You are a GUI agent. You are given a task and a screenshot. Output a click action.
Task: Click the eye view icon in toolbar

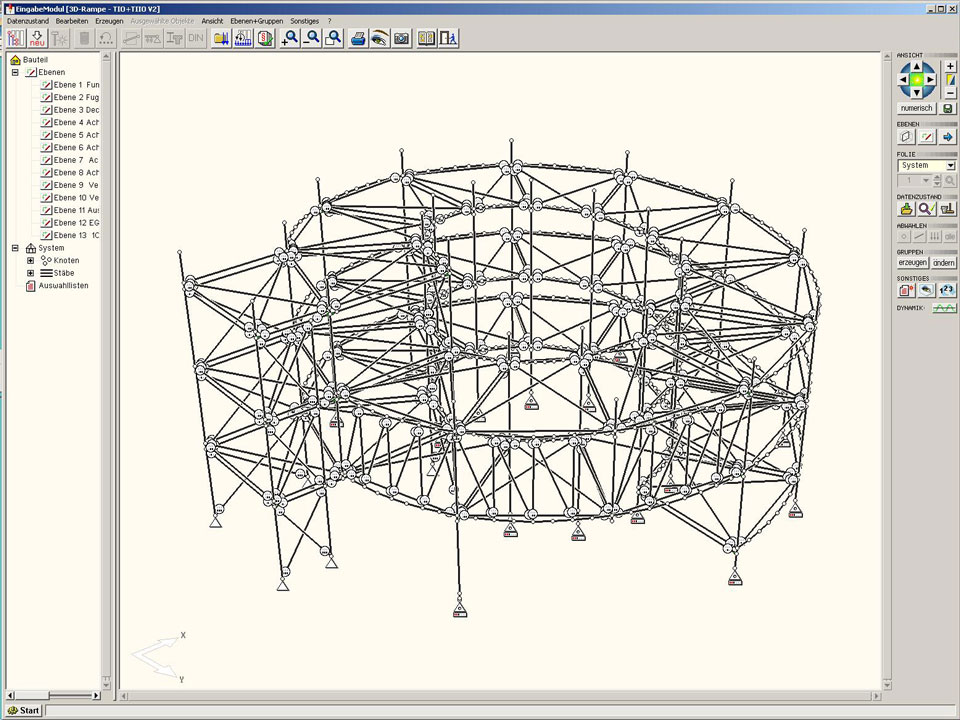click(380, 38)
